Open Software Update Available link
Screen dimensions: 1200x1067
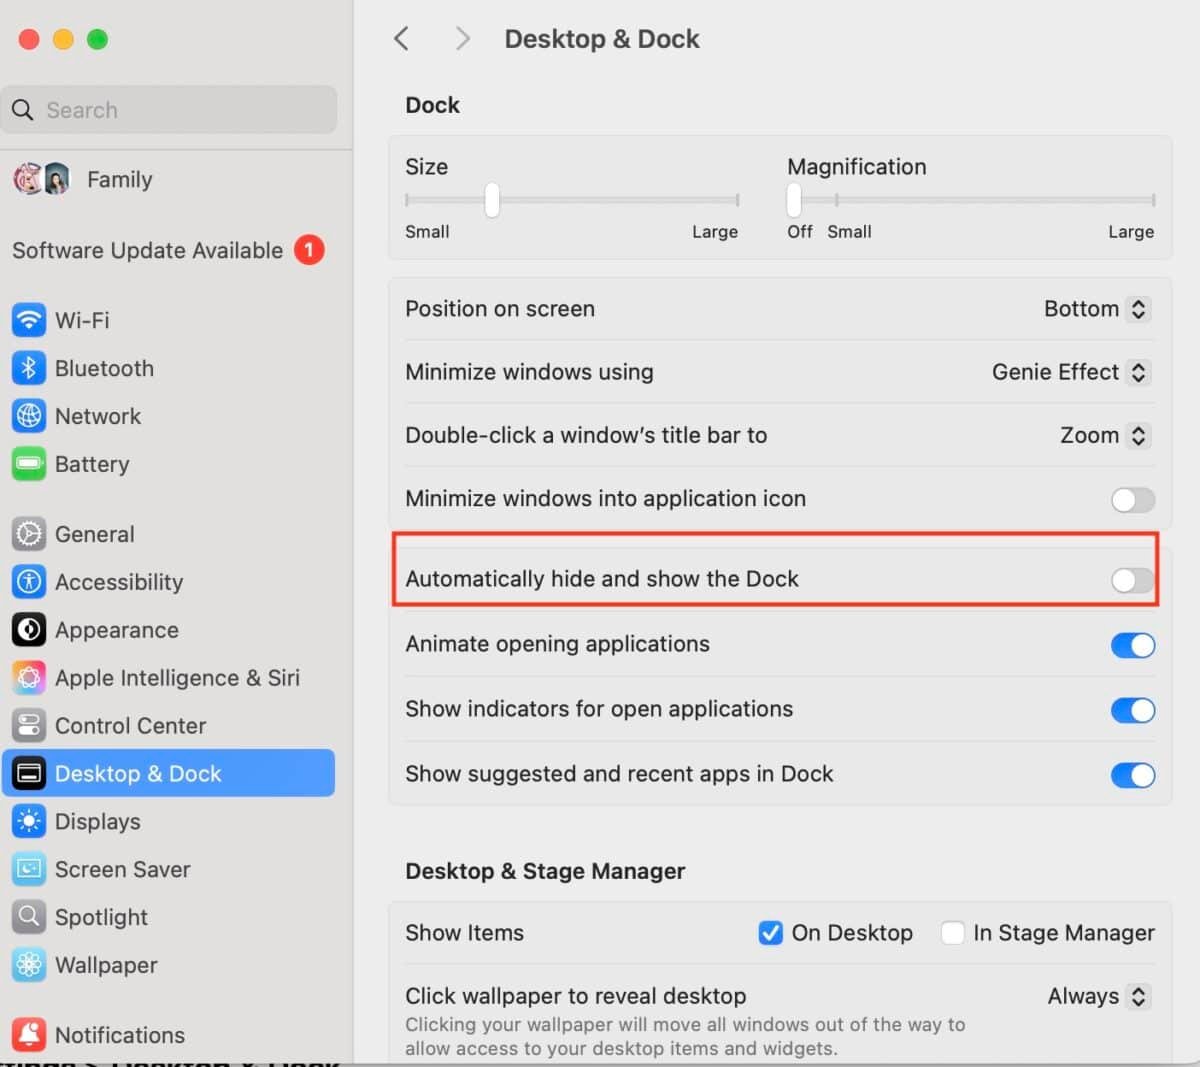pos(148,250)
